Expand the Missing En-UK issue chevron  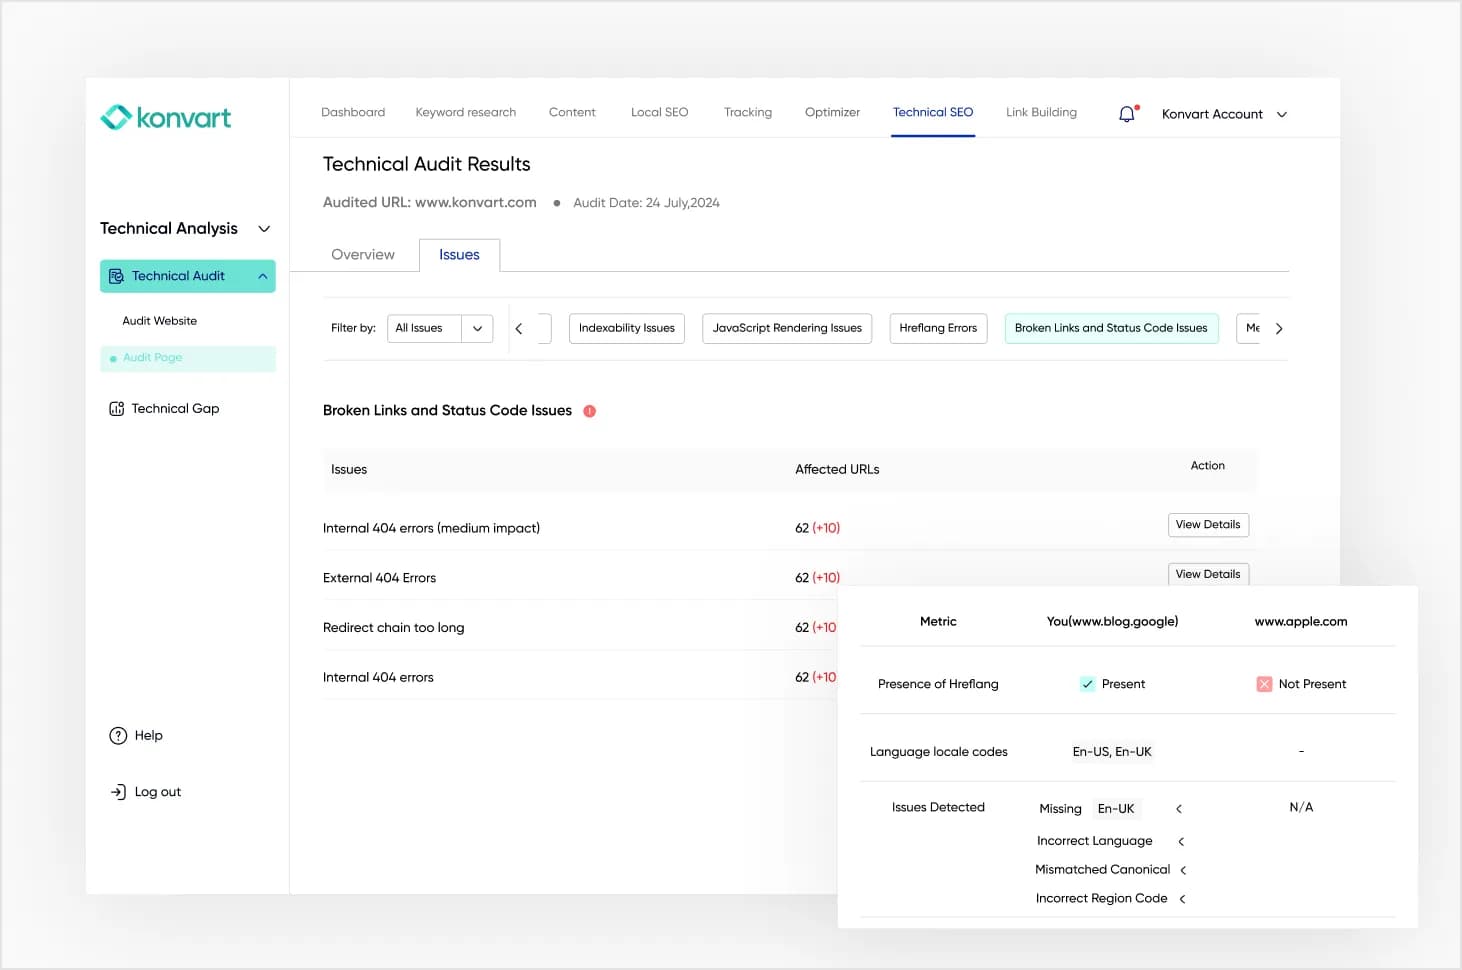1179,809
